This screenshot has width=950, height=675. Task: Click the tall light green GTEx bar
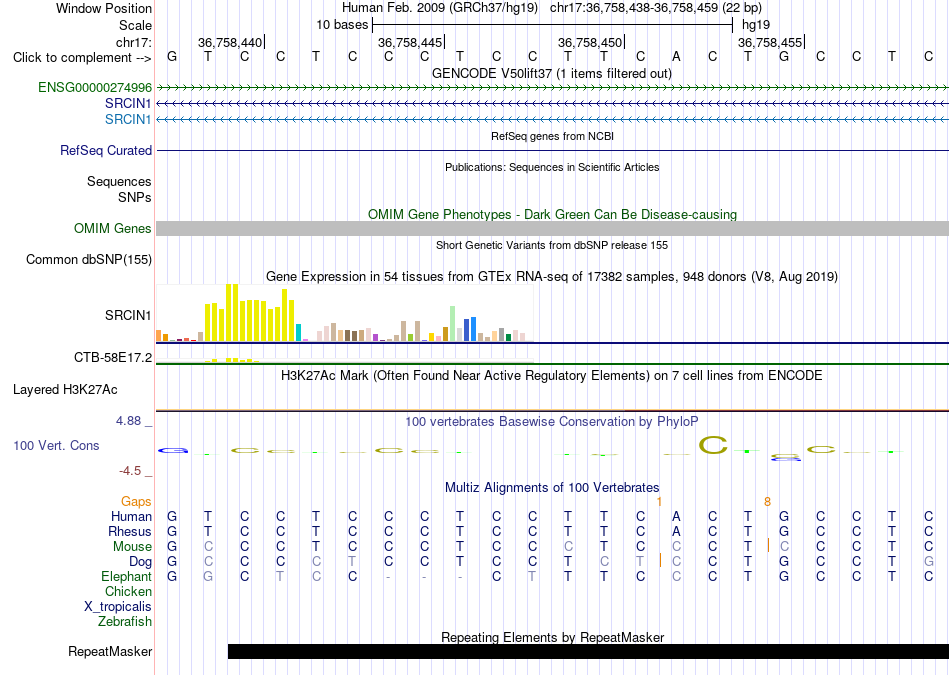tap(452, 324)
